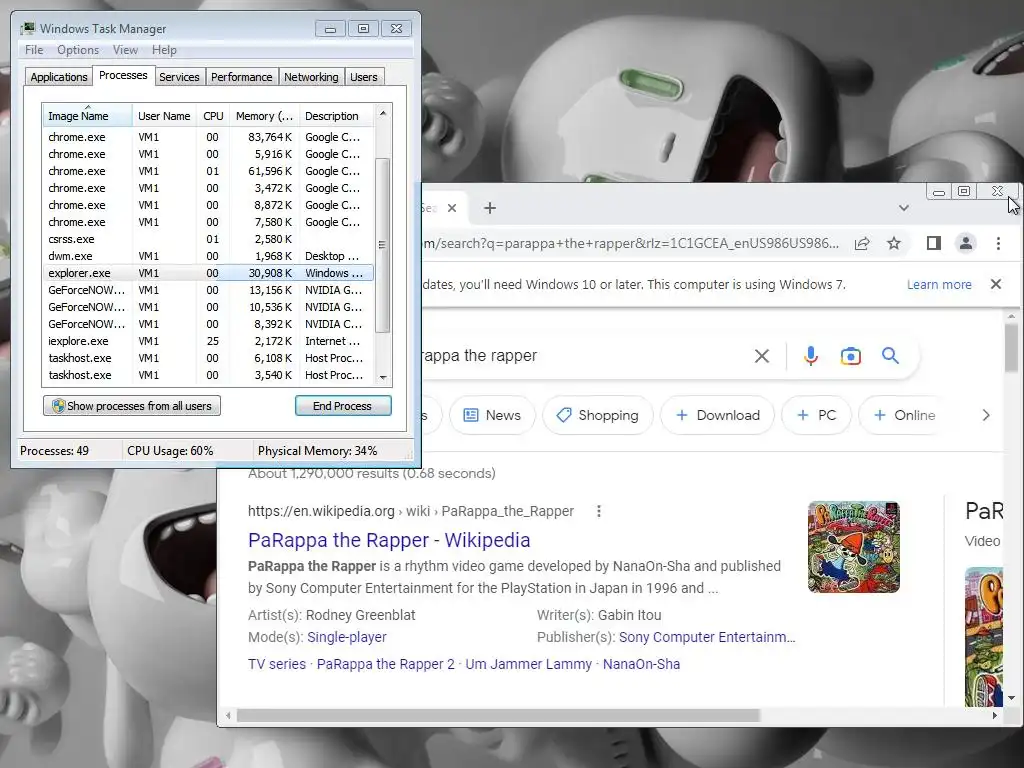This screenshot has height=768, width=1024.
Task: Add Download to search refinements
Action: tap(717, 415)
